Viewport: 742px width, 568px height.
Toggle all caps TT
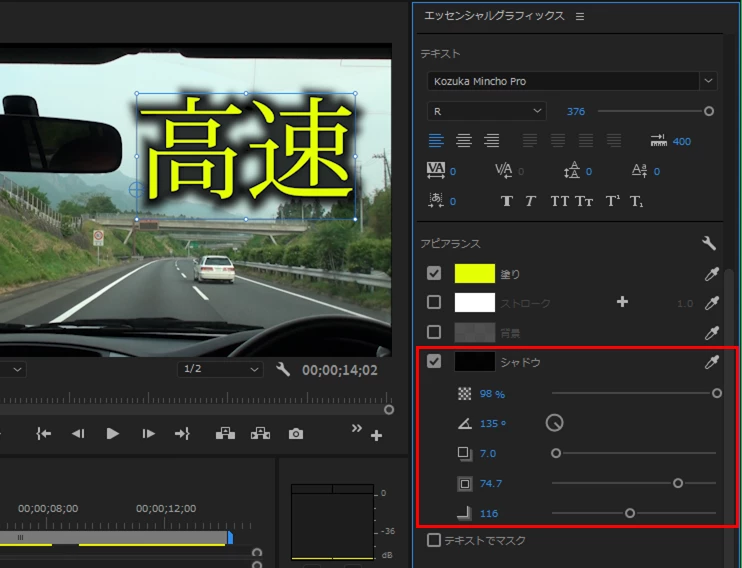(560, 201)
